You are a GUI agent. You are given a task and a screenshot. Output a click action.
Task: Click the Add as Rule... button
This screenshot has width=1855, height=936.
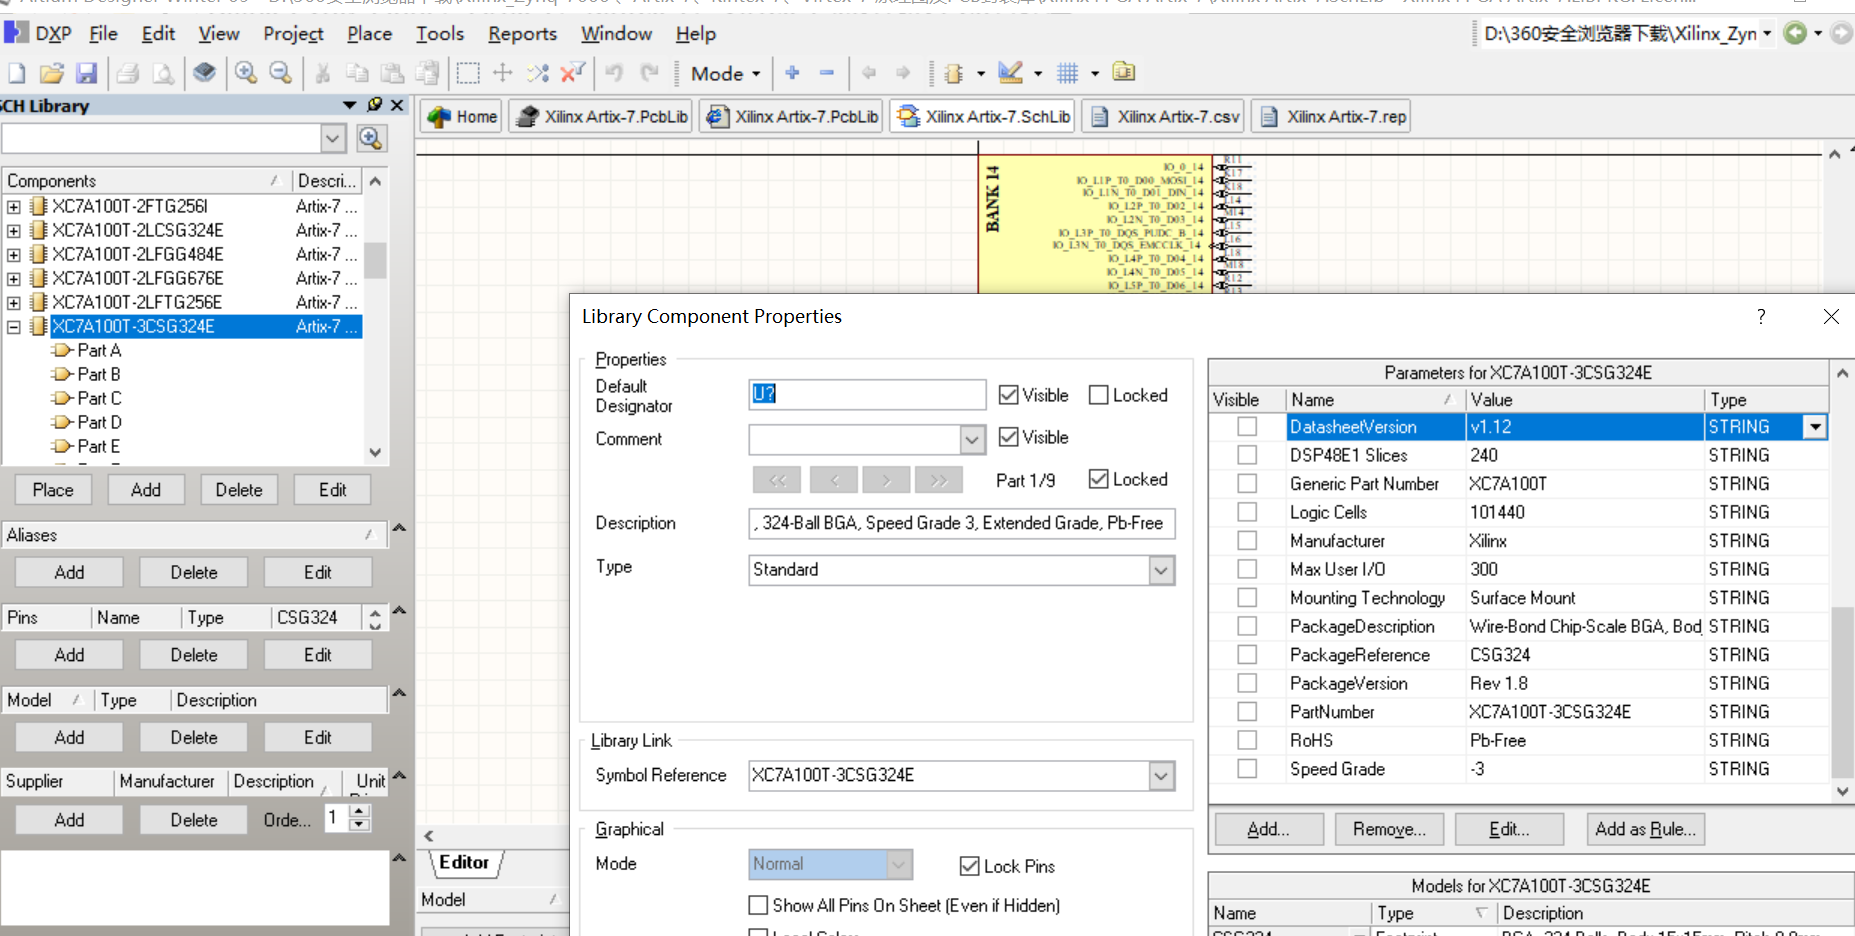click(x=1645, y=829)
